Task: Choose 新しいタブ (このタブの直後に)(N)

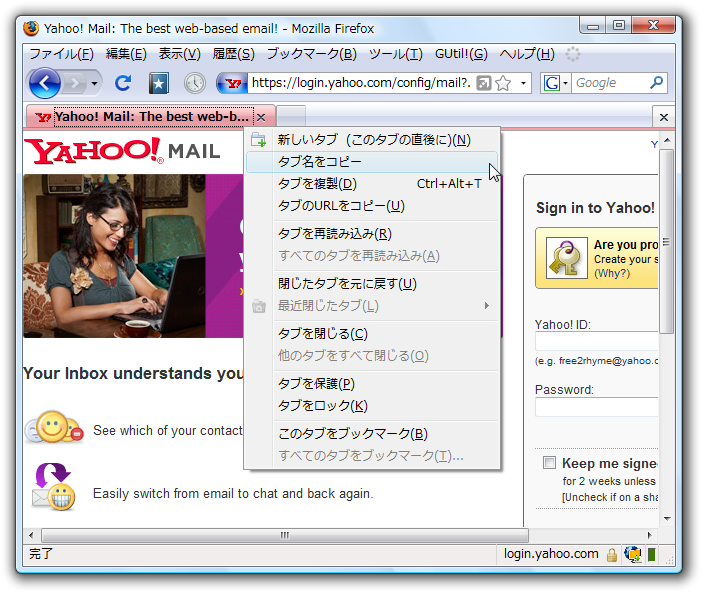Action: [374, 140]
